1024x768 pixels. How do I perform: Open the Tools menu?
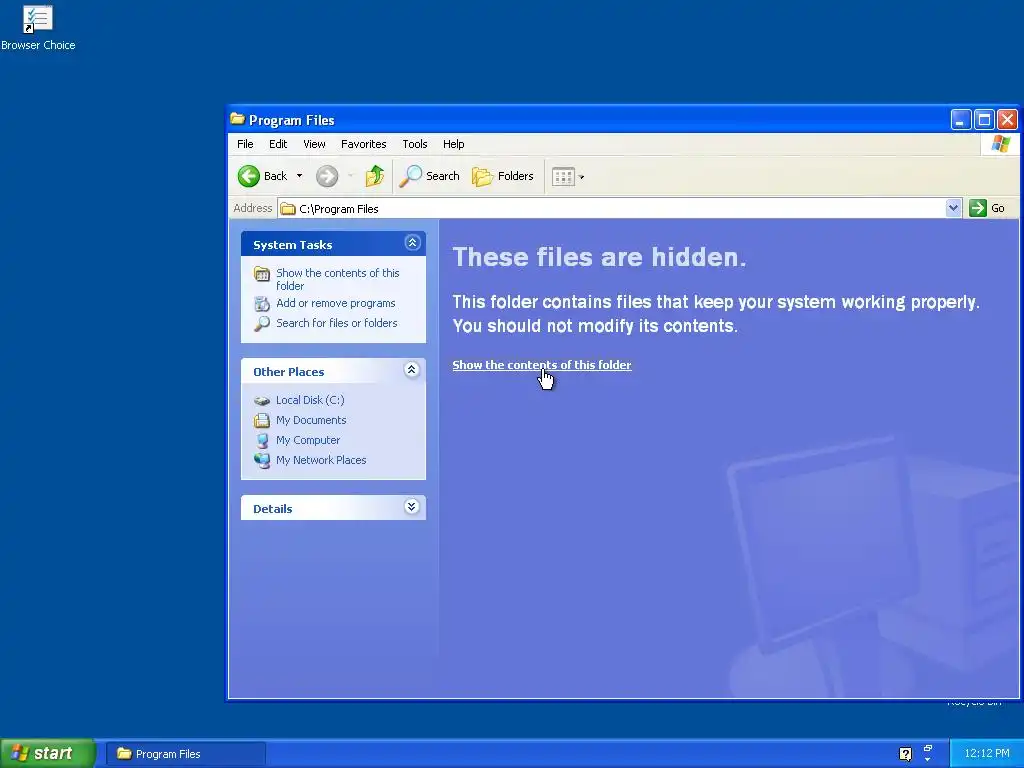point(415,144)
